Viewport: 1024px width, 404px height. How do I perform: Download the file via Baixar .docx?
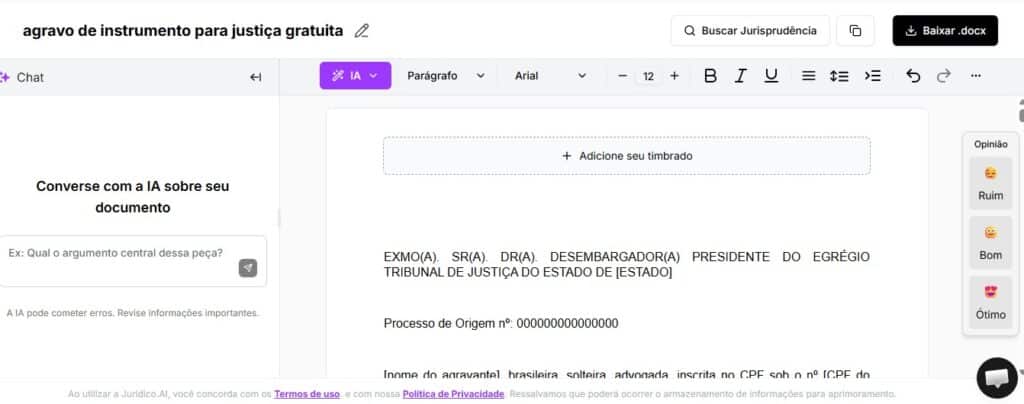[945, 31]
